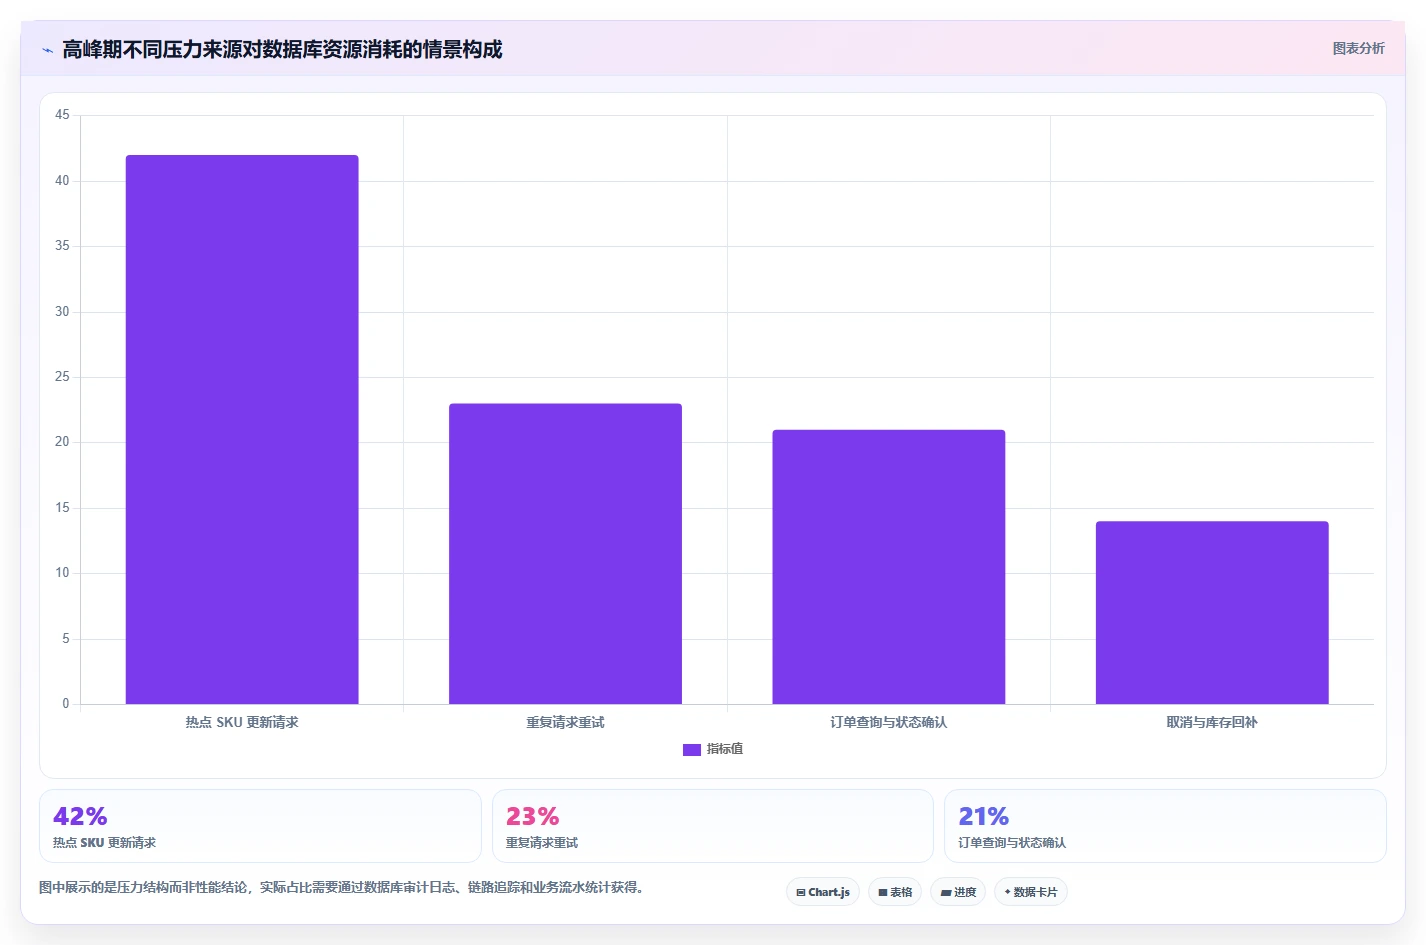Click the footnote text 图中展示的是压力结构
The width and height of the screenshot is (1426, 945).
pos(342,887)
